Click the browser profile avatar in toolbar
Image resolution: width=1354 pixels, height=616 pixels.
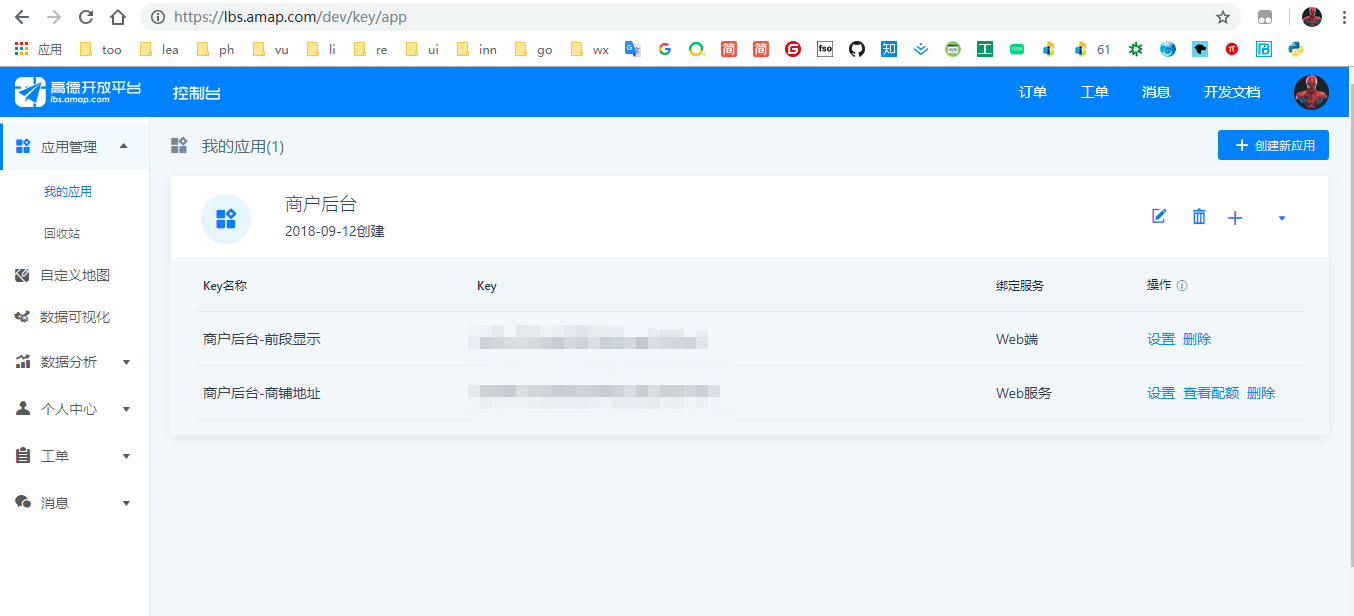point(1312,17)
